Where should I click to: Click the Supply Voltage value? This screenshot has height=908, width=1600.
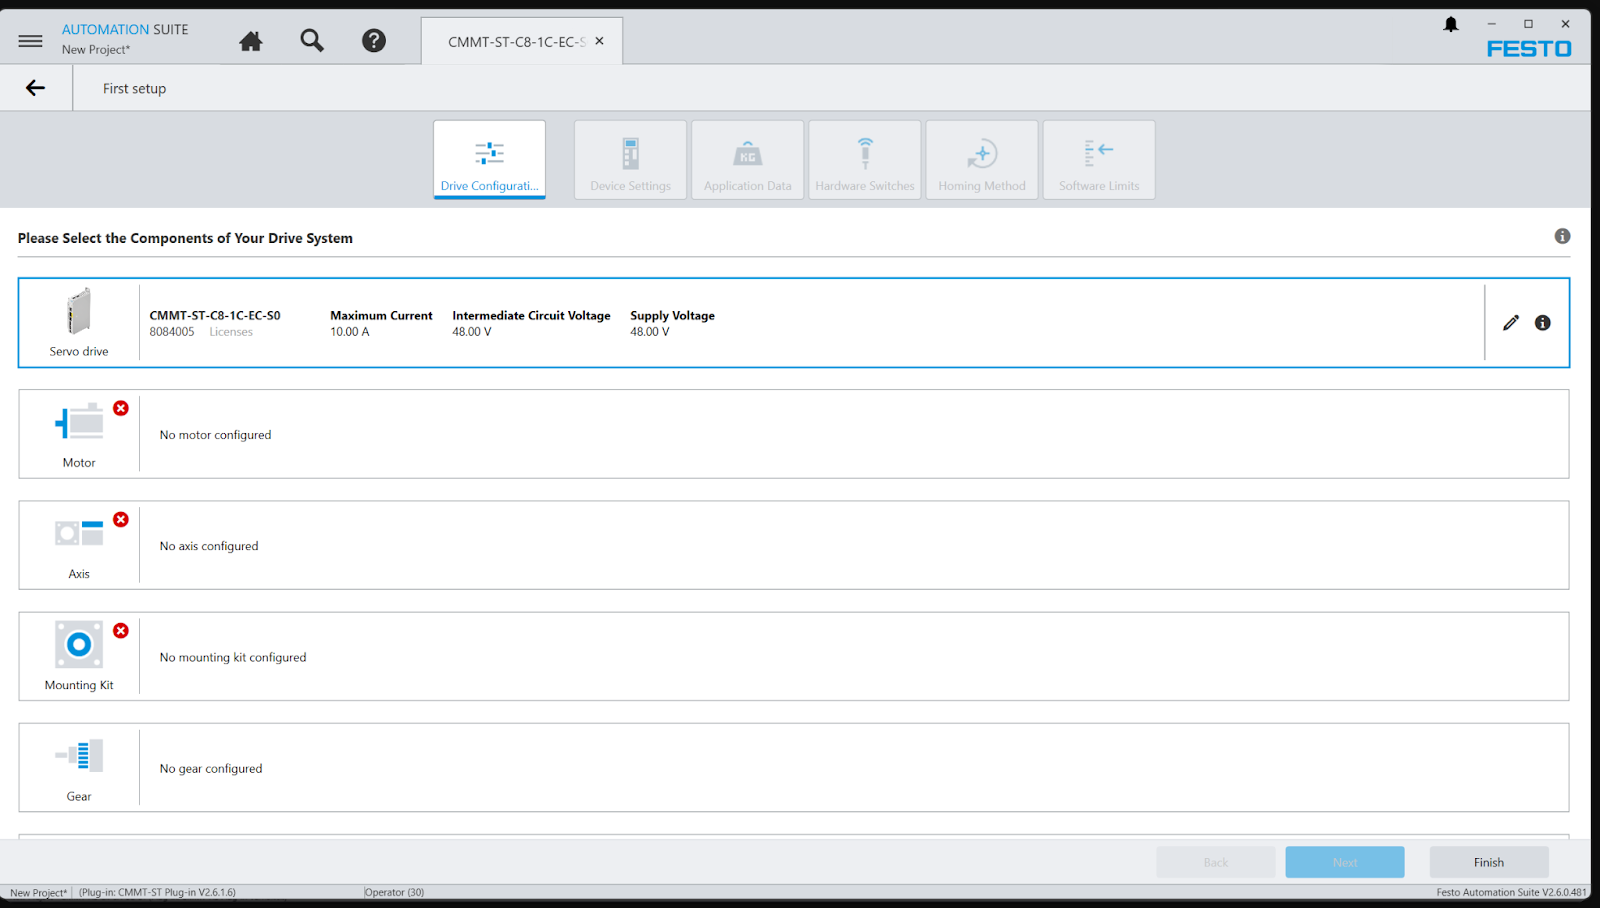(x=650, y=332)
